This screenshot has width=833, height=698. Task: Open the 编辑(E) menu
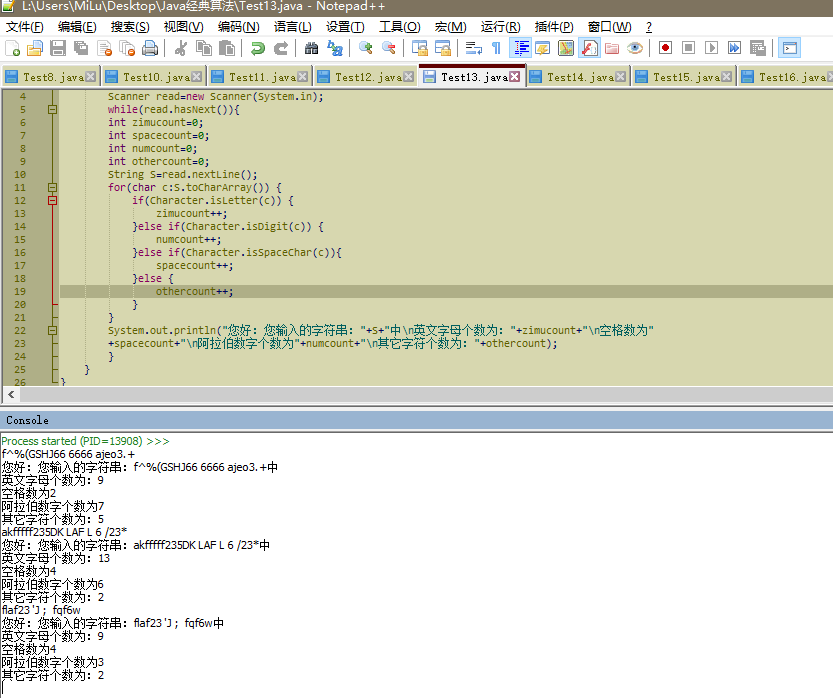point(77,27)
